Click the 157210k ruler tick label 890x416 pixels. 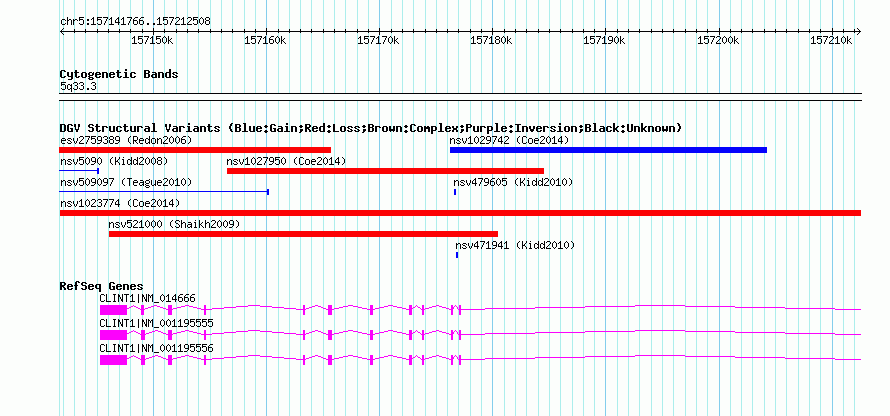[x=832, y=40]
